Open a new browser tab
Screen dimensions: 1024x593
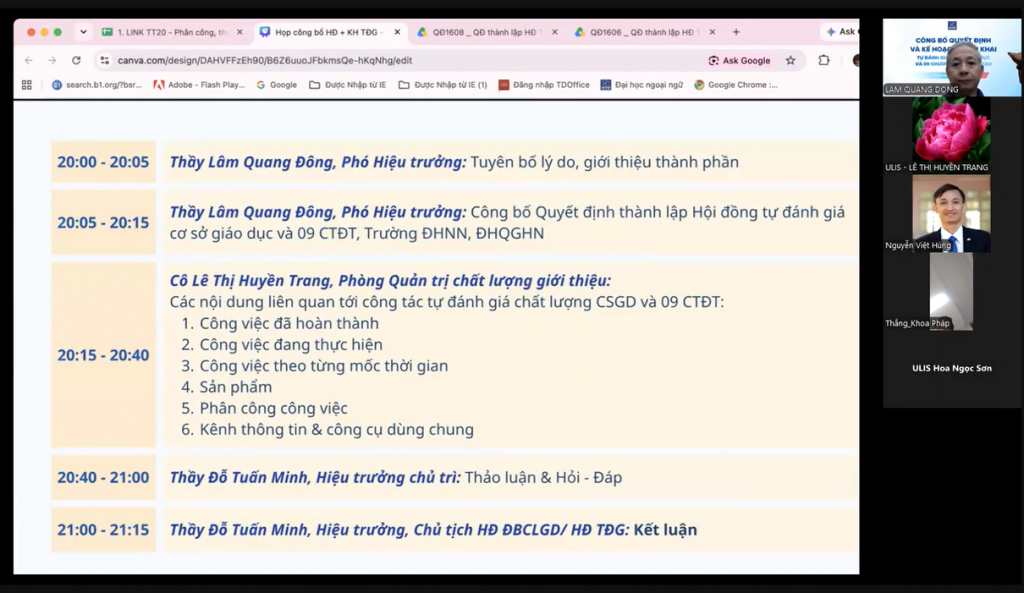coord(736,31)
